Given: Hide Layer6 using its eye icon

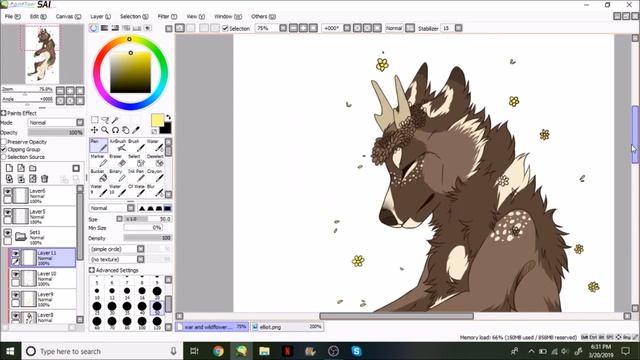Looking at the screenshot, I should point(8,191).
